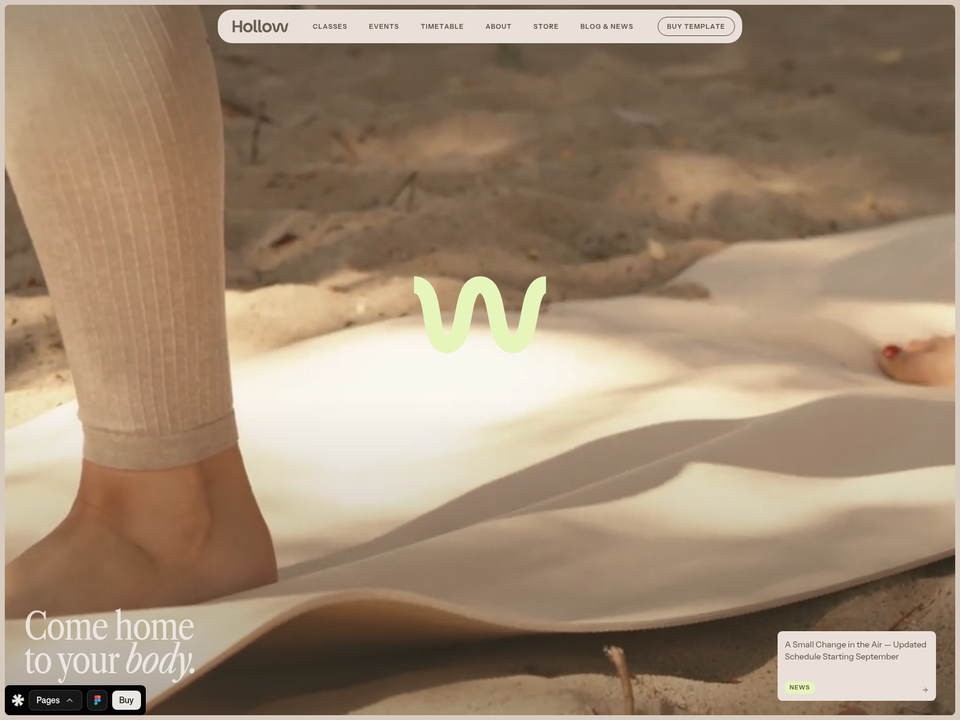This screenshot has width=960, height=720.
Task: Click the arrow icon on news card
Action: (x=924, y=689)
